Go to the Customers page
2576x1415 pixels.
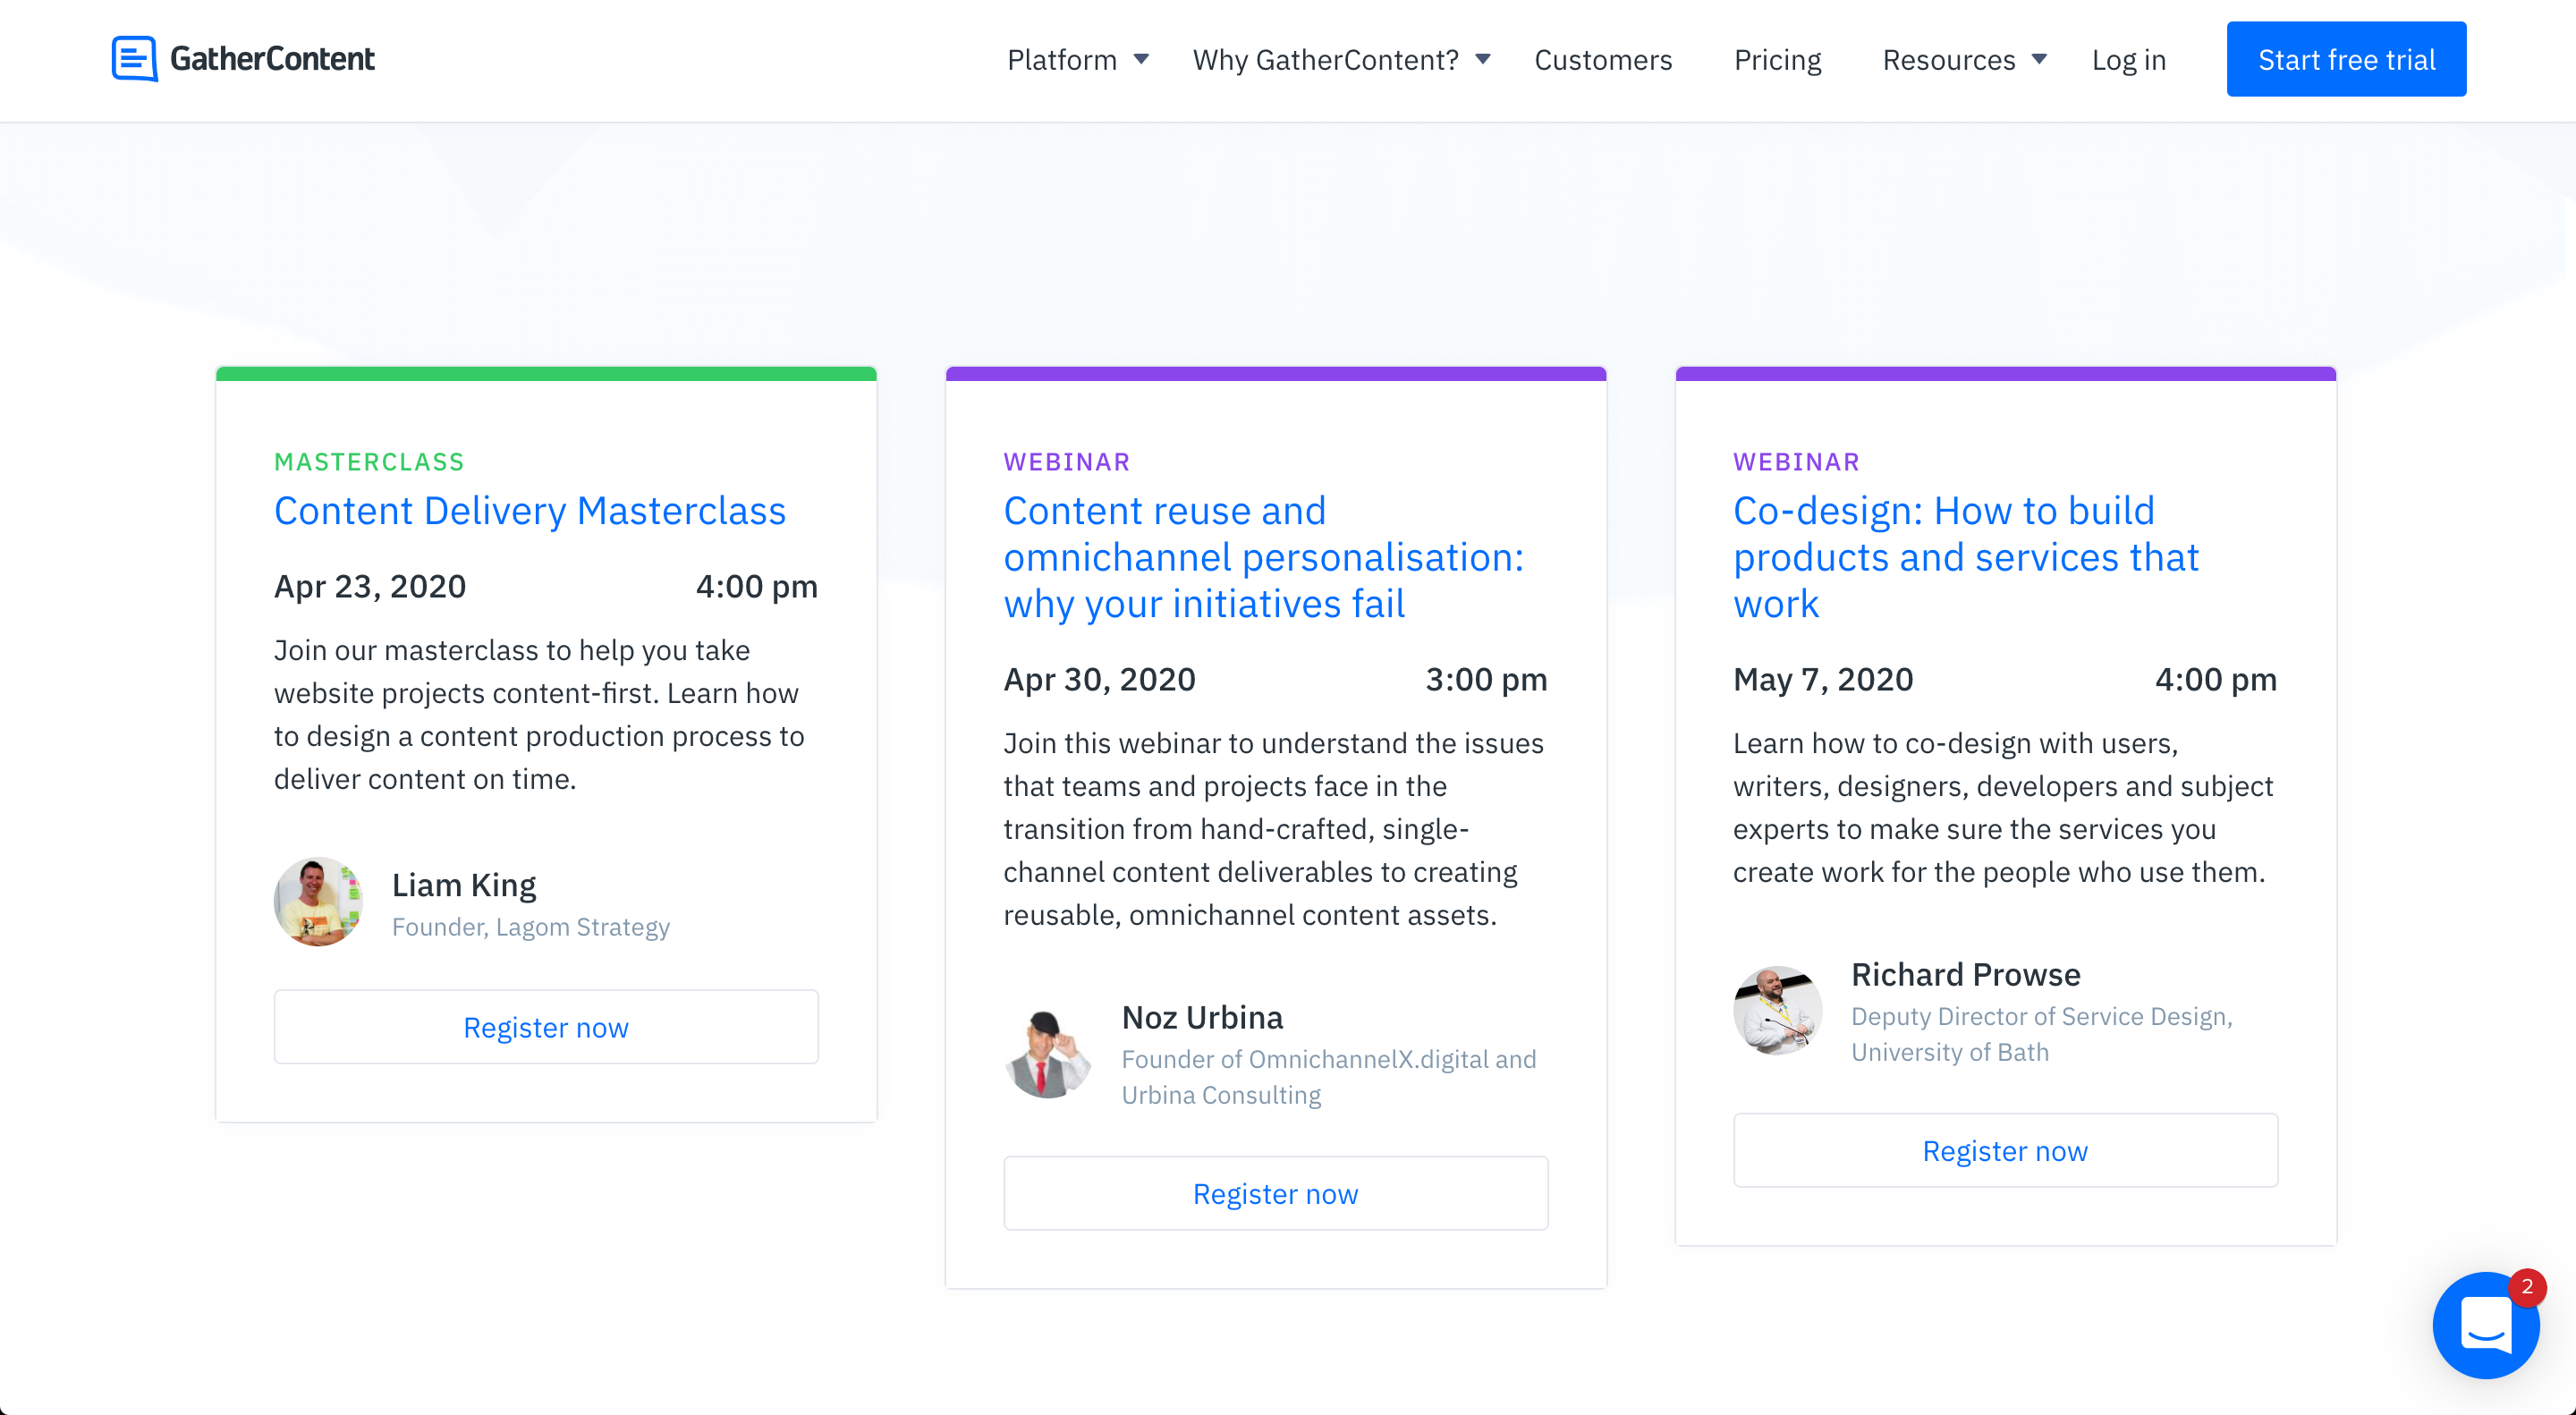coord(1603,60)
